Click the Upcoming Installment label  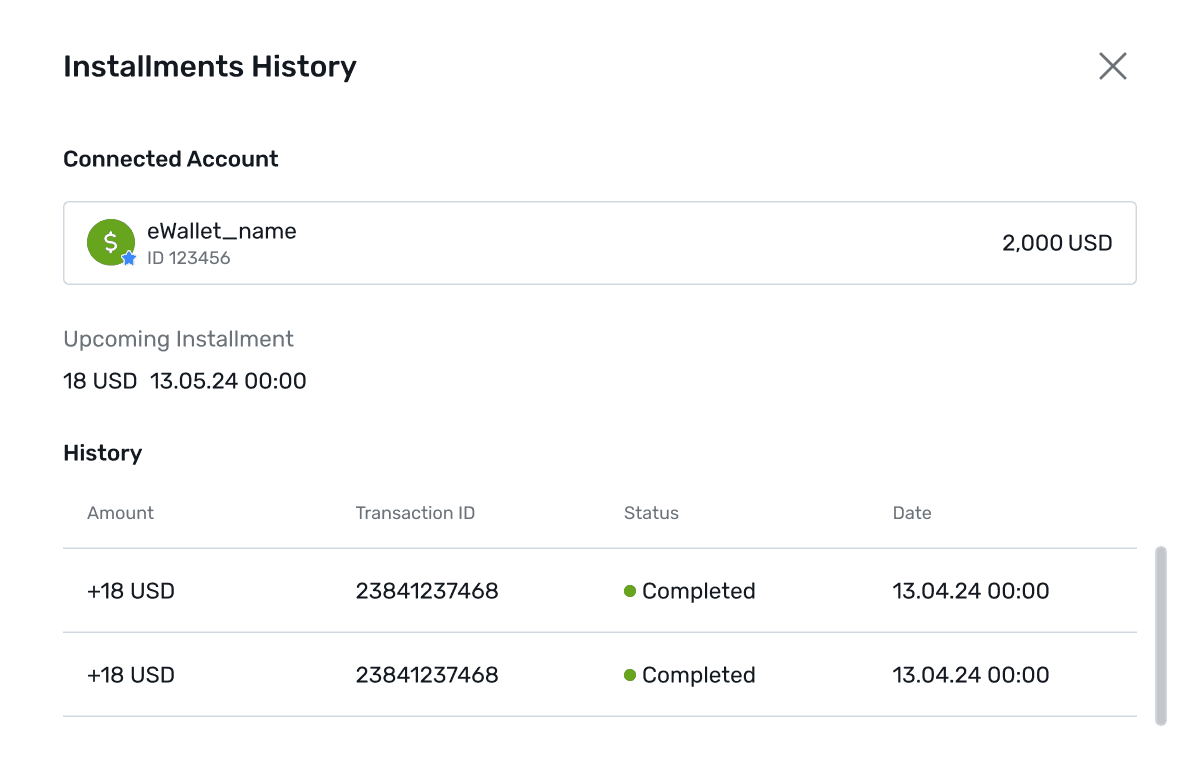coord(178,339)
